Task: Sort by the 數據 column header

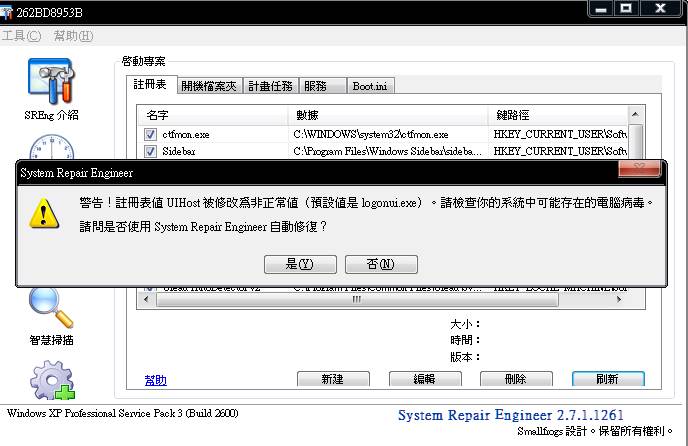Action: coord(388,115)
